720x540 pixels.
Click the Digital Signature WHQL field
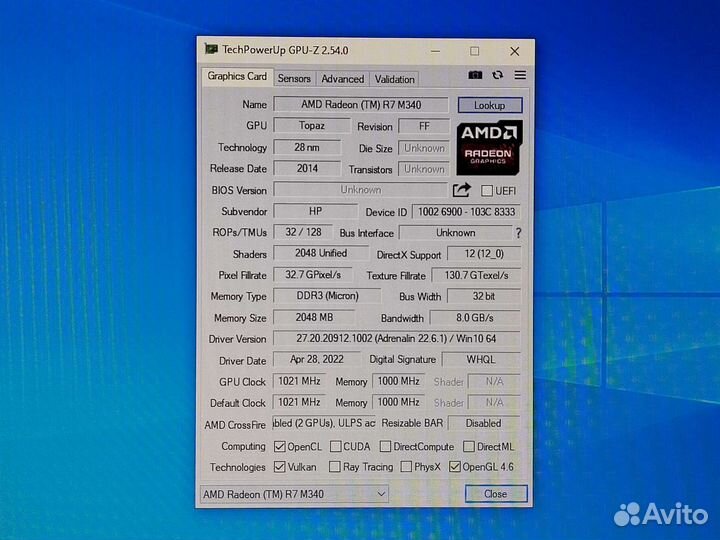pyautogui.click(x=481, y=360)
